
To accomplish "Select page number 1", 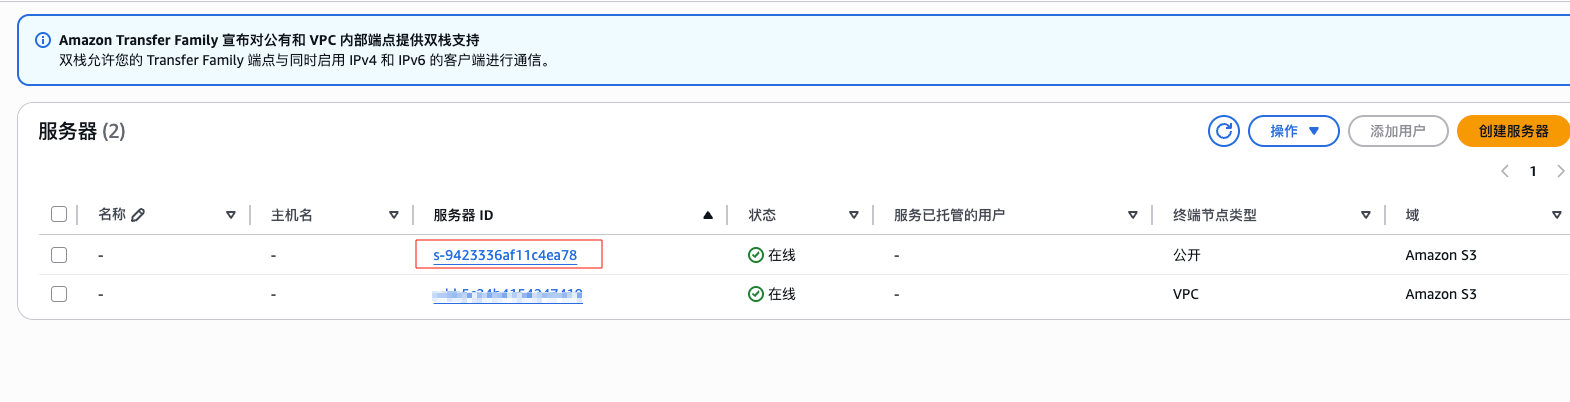I will [x=1533, y=171].
